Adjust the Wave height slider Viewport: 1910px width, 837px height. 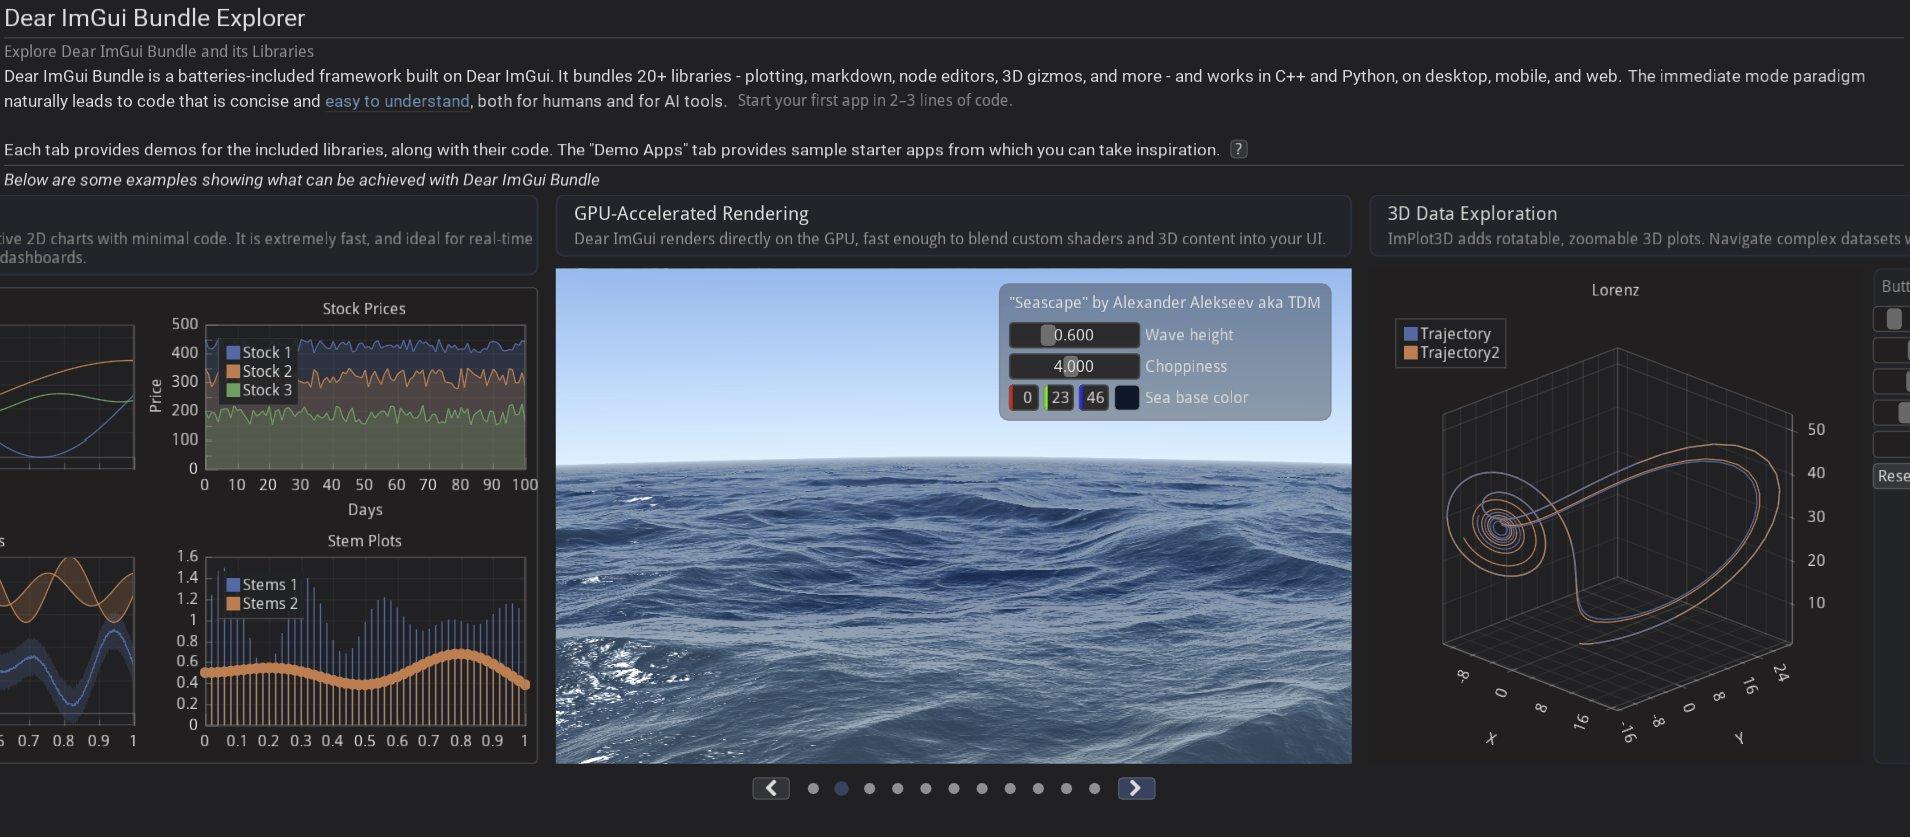point(1074,335)
